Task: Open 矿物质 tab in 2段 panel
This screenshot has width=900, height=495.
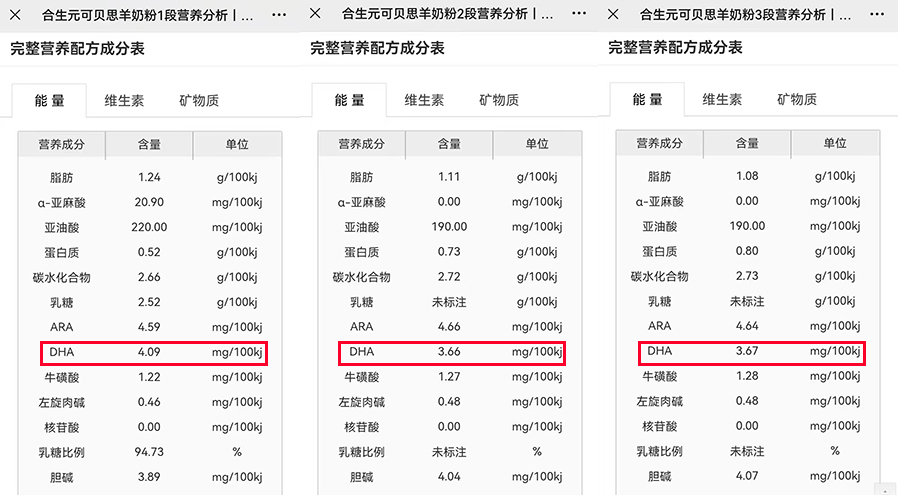Action: coord(499,101)
